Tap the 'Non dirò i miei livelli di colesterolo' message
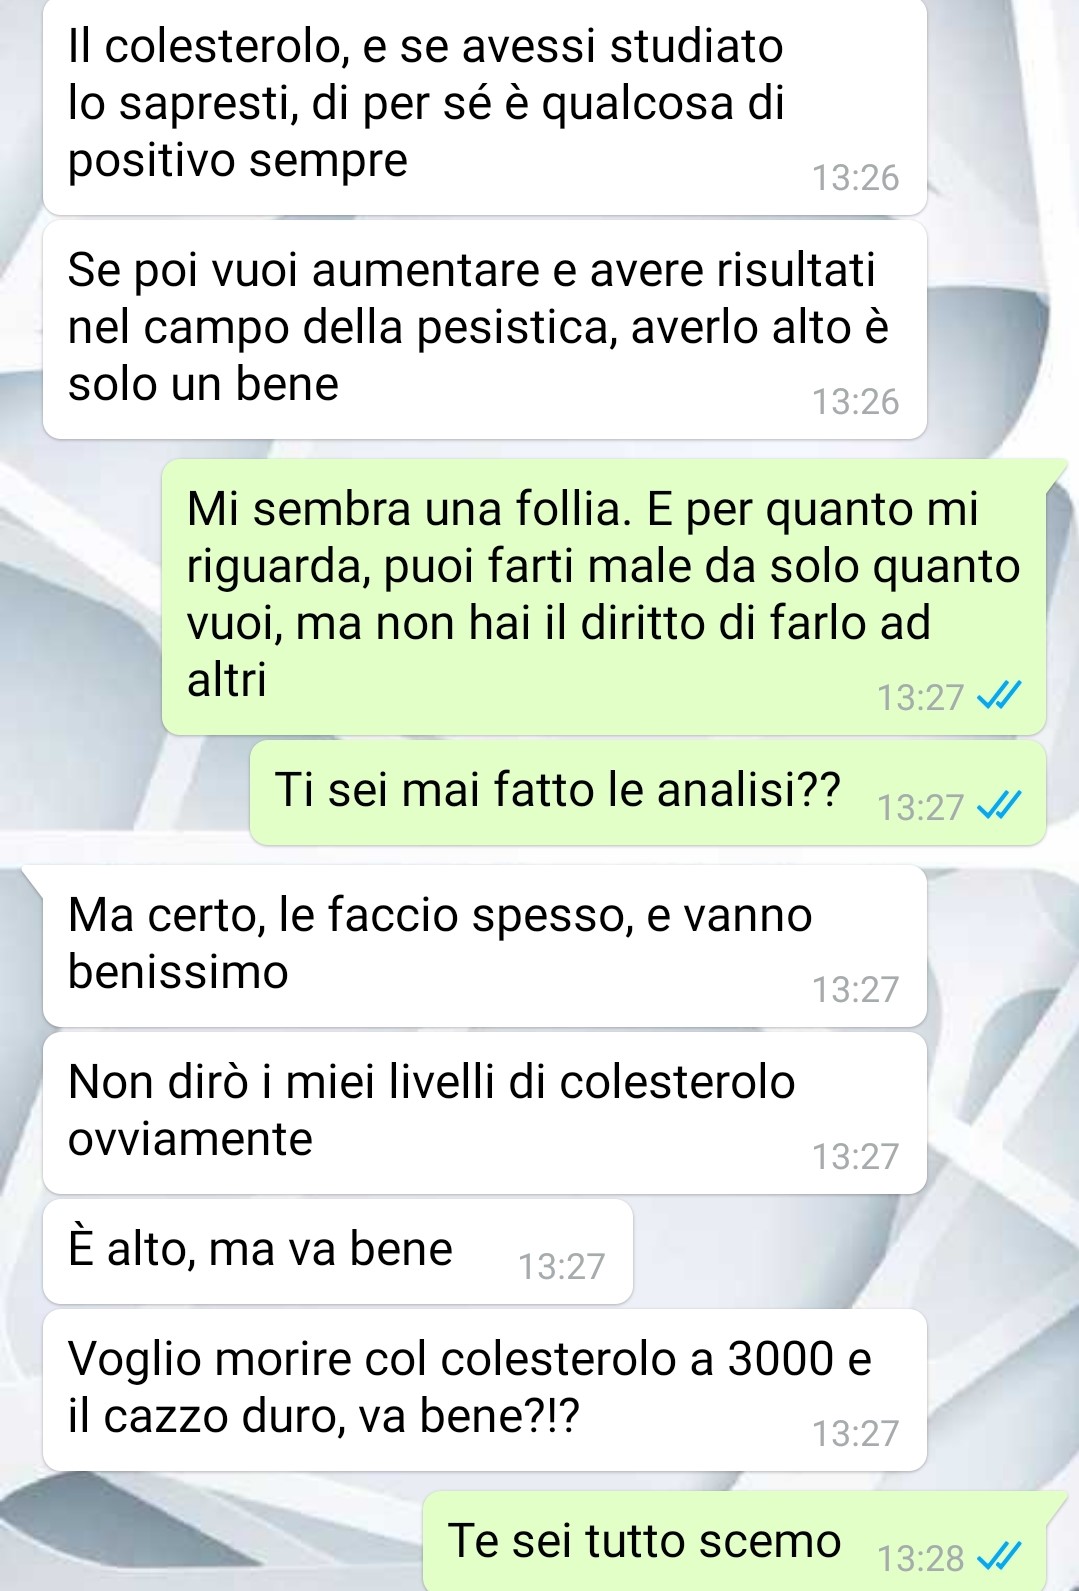This screenshot has width=1079, height=1591. (x=485, y=1113)
